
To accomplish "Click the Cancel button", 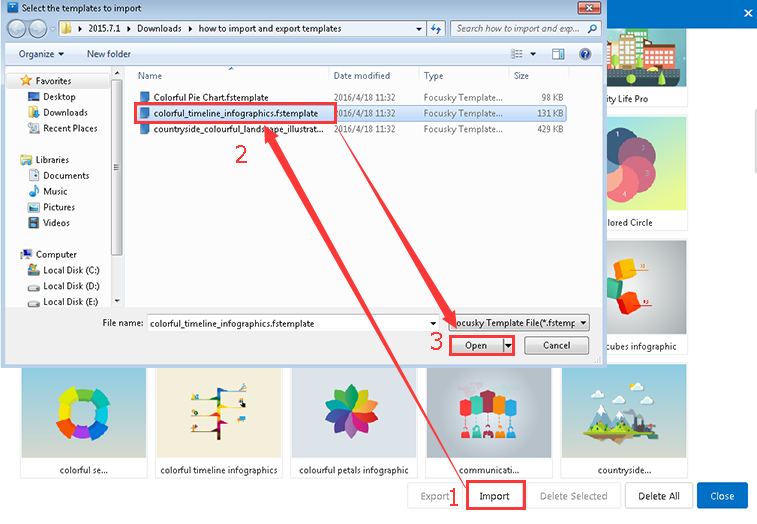I will [x=556, y=345].
